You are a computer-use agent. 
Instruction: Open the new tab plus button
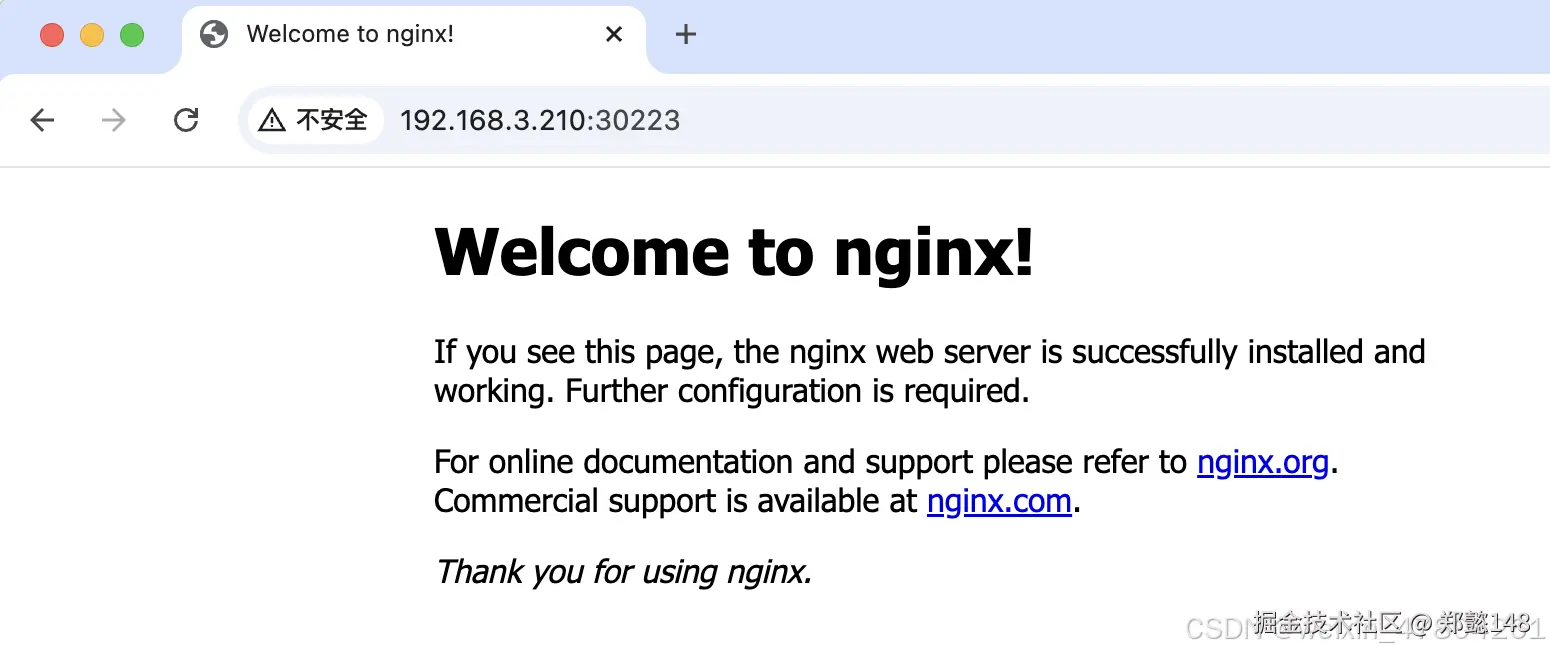click(685, 35)
